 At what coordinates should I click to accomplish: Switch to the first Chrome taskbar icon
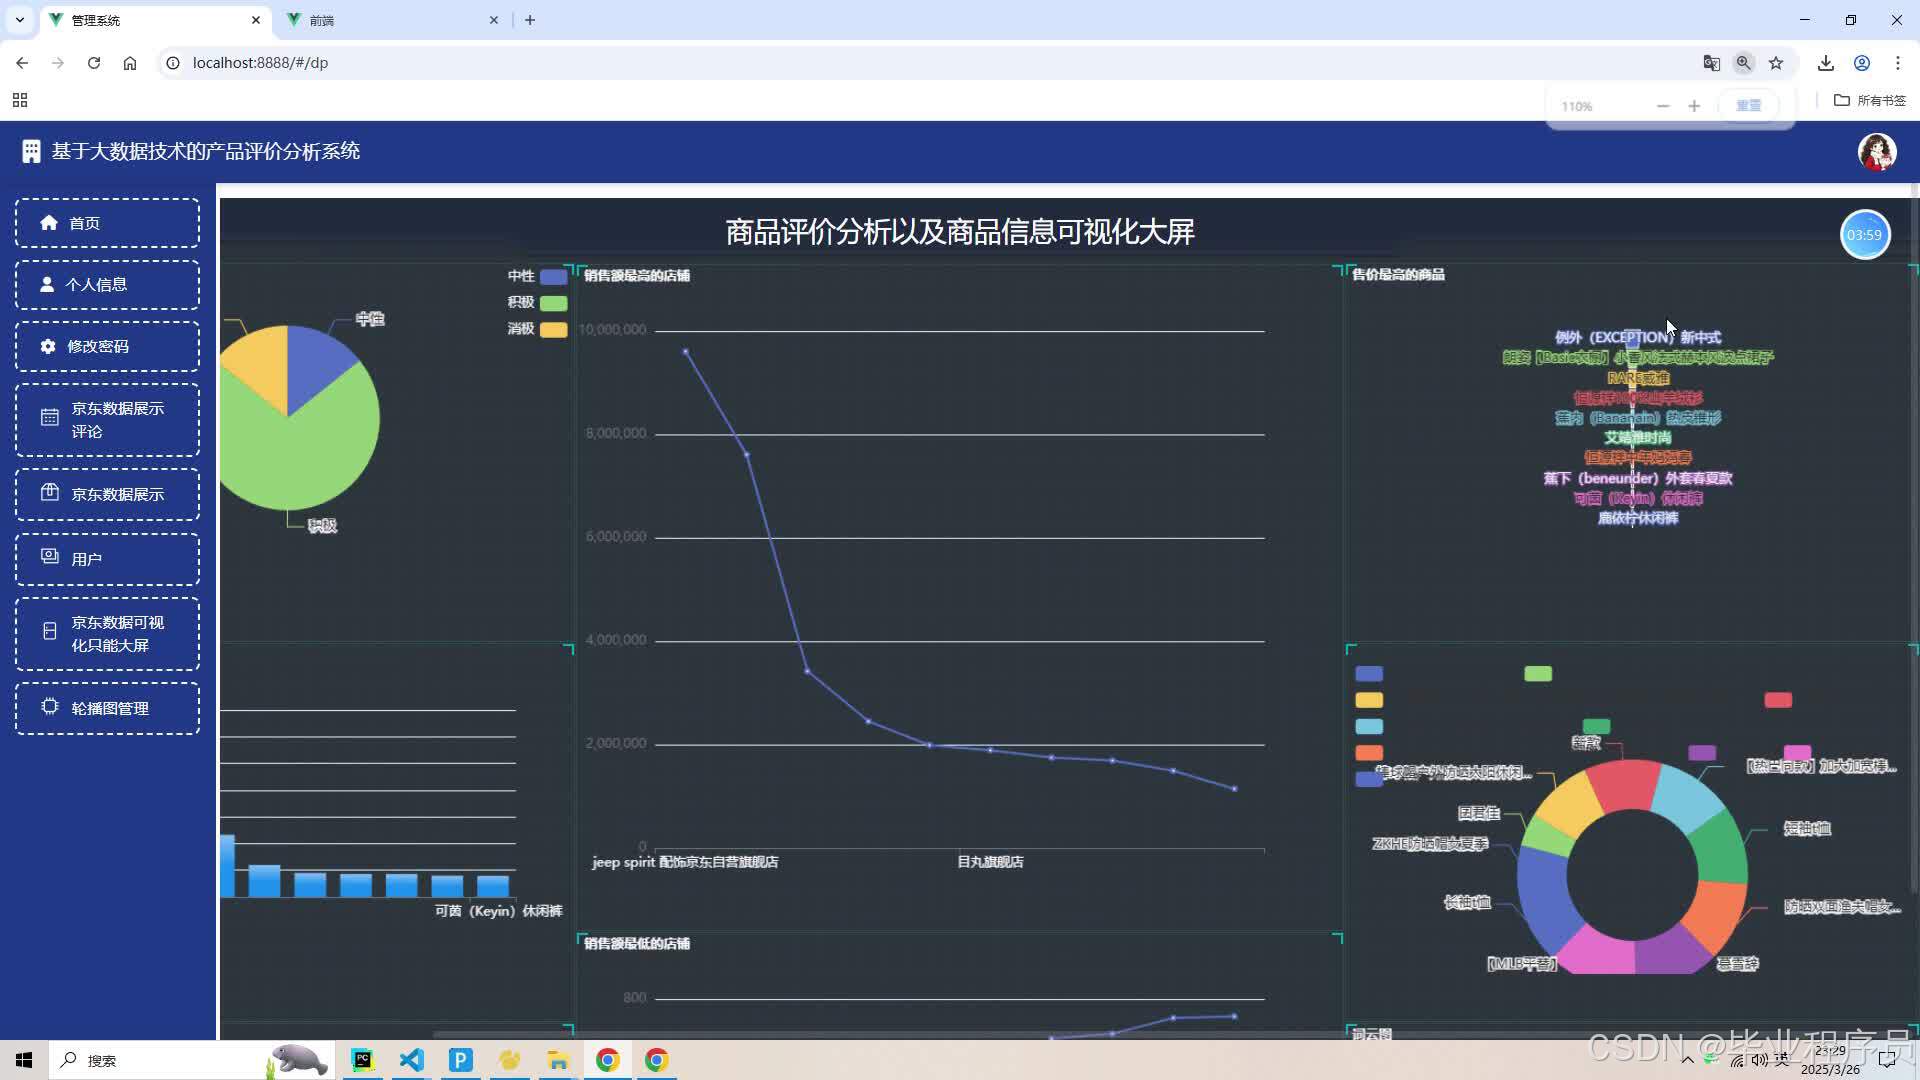607,1060
